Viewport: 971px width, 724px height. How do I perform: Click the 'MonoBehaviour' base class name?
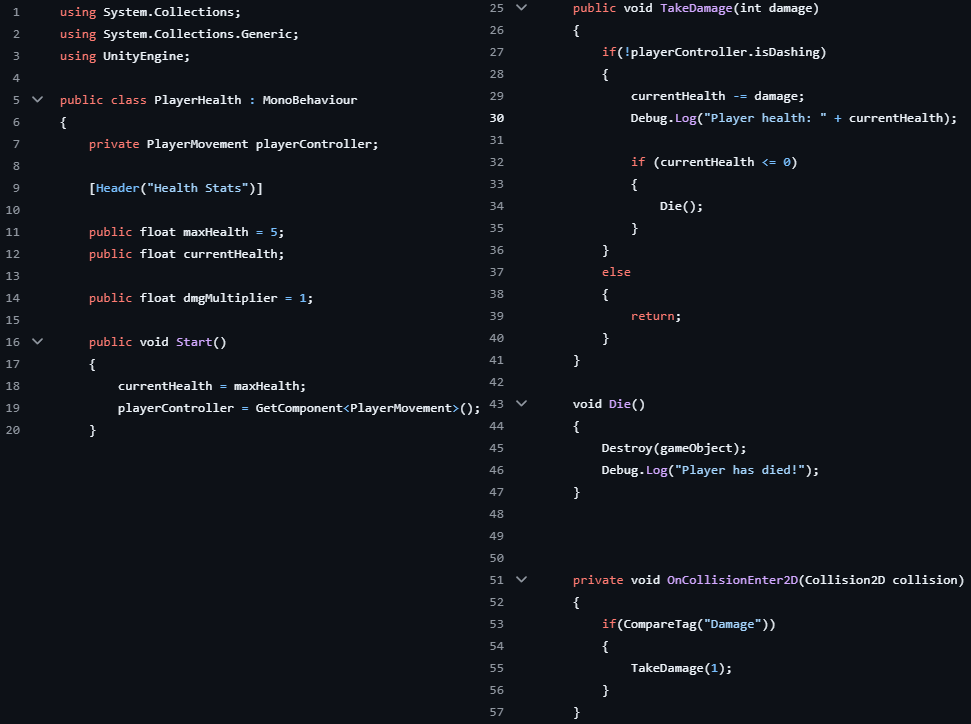tap(310, 100)
